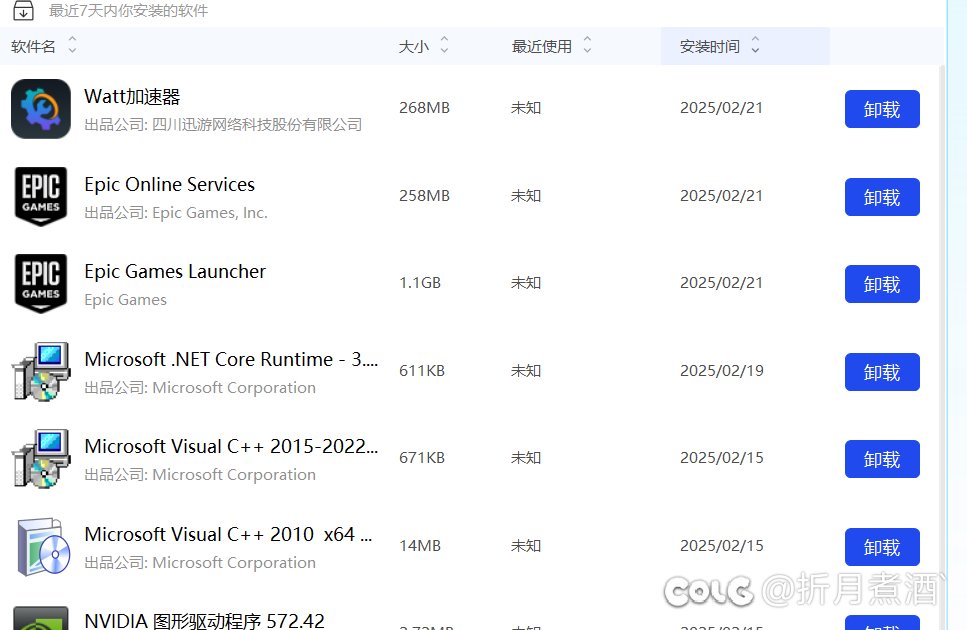Select Microsoft Visual C++ 2015-2022 name
Viewport: 967px width, 630px height.
click(231, 446)
